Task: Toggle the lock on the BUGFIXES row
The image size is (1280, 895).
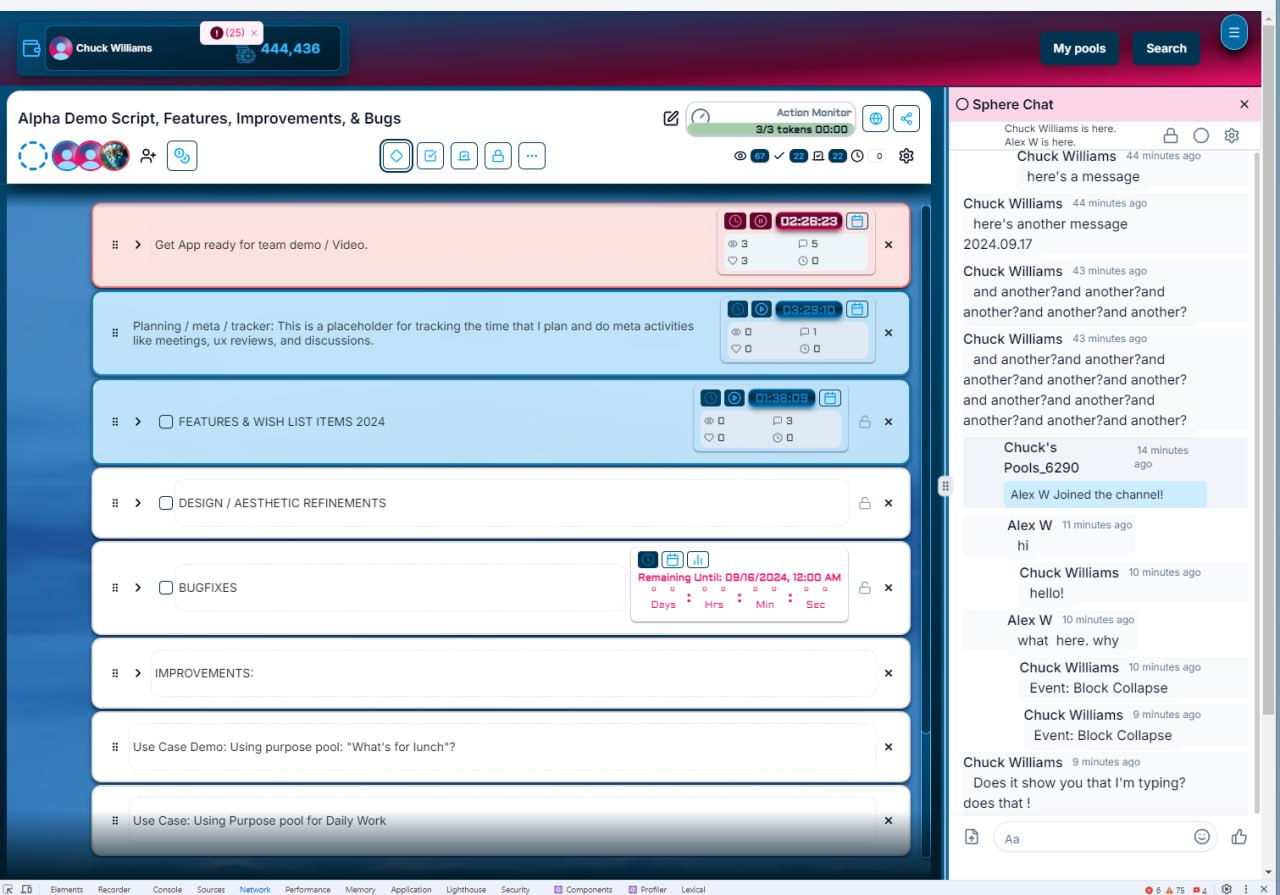Action: (x=865, y=588)
